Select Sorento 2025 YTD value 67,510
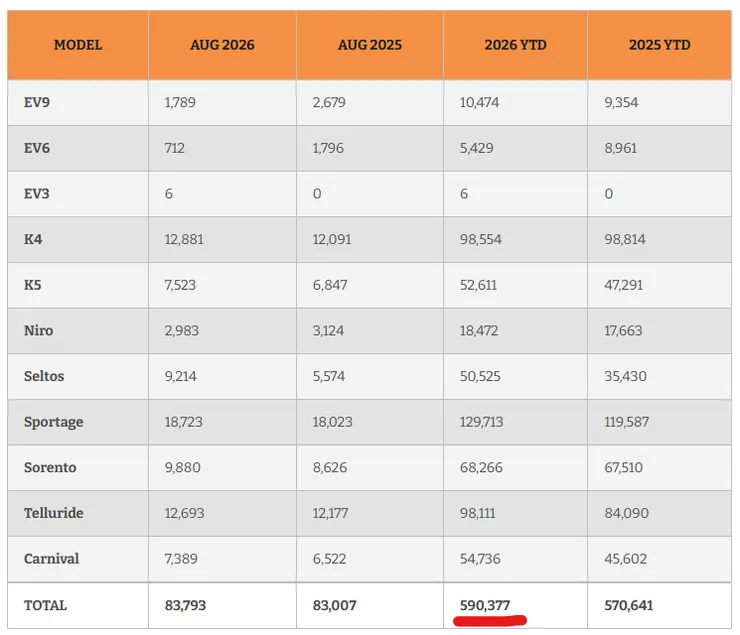 pos(623,468)
